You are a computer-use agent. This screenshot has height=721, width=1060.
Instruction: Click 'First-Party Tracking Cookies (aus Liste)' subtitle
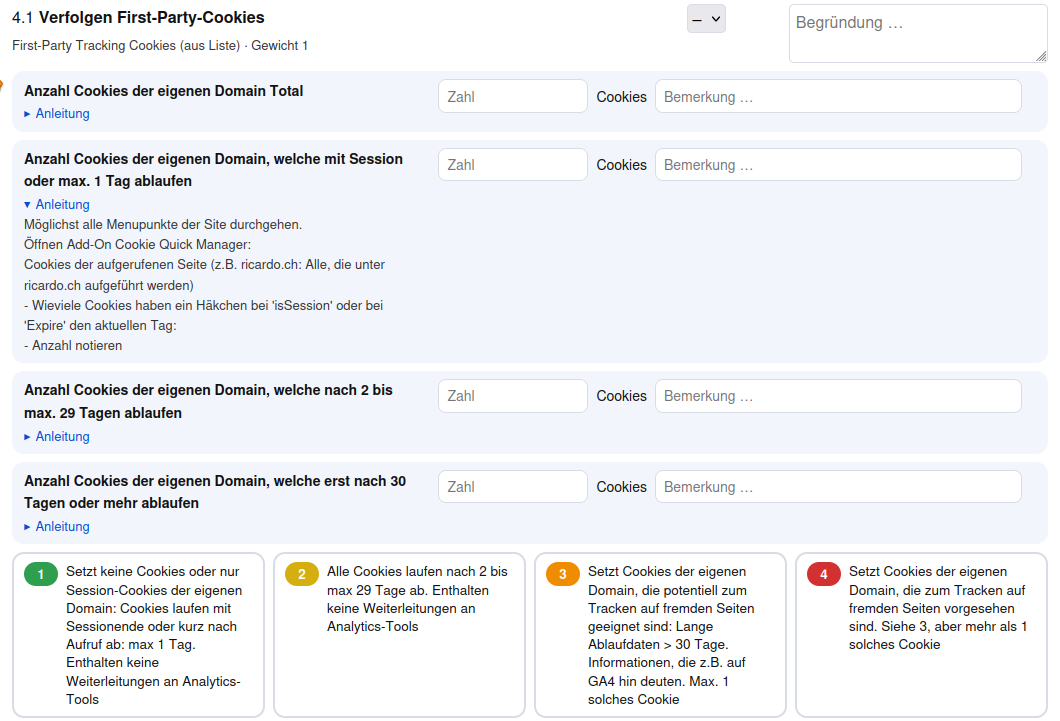click(x=126, y=45)
